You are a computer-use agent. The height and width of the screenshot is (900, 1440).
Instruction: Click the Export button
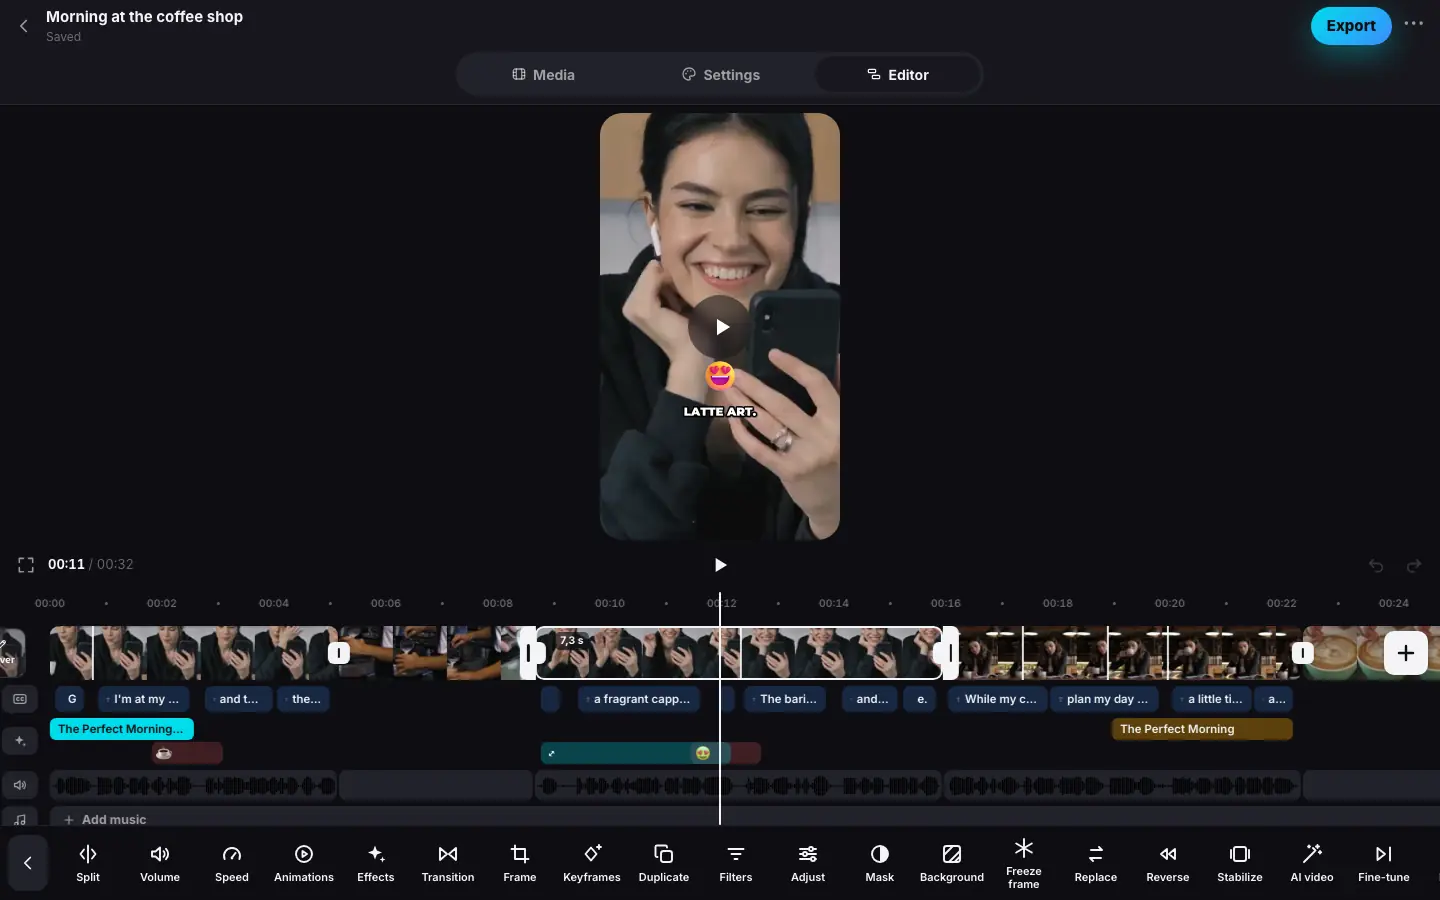click(1351, 26)
